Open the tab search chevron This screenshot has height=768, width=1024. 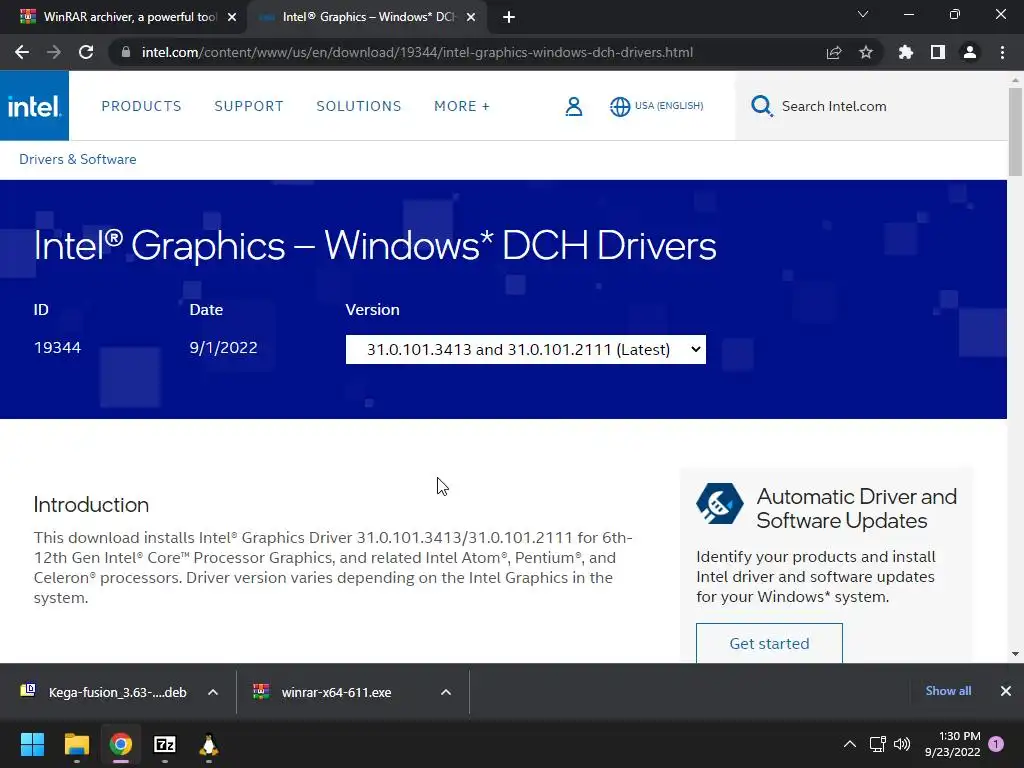point(863,14)
